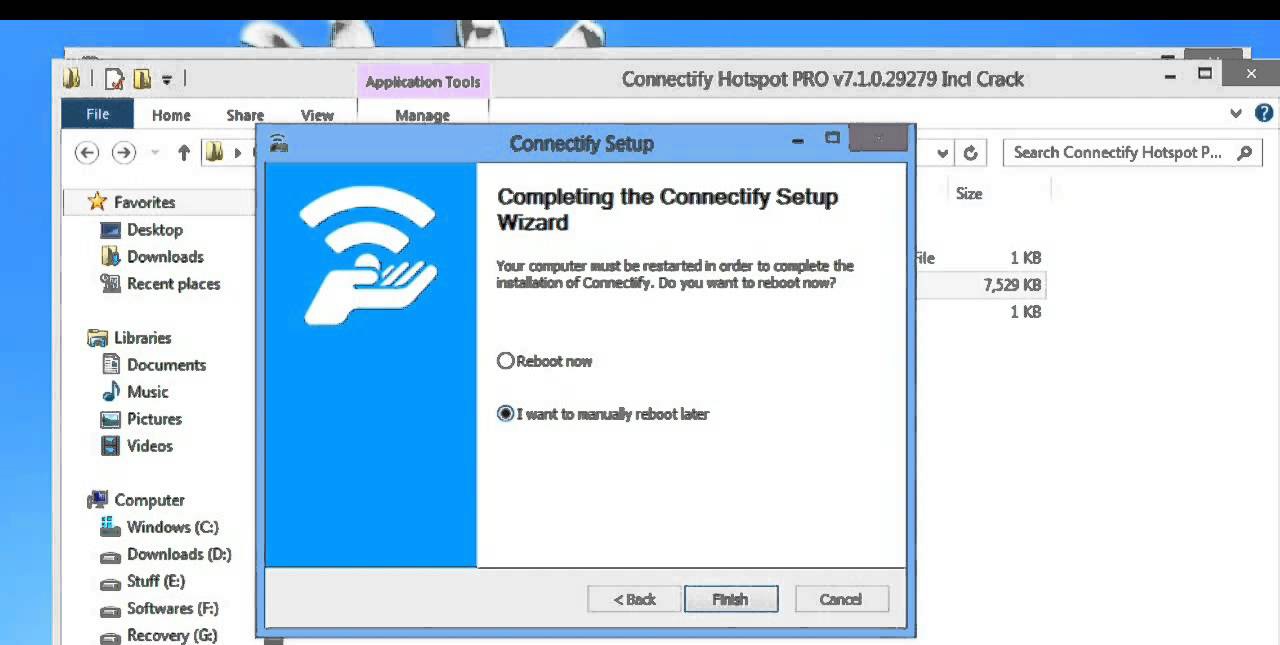Viewport: 1280px width, 645px height.
Task: Click the folder icon in the address bar
Action: click(213, 152)
